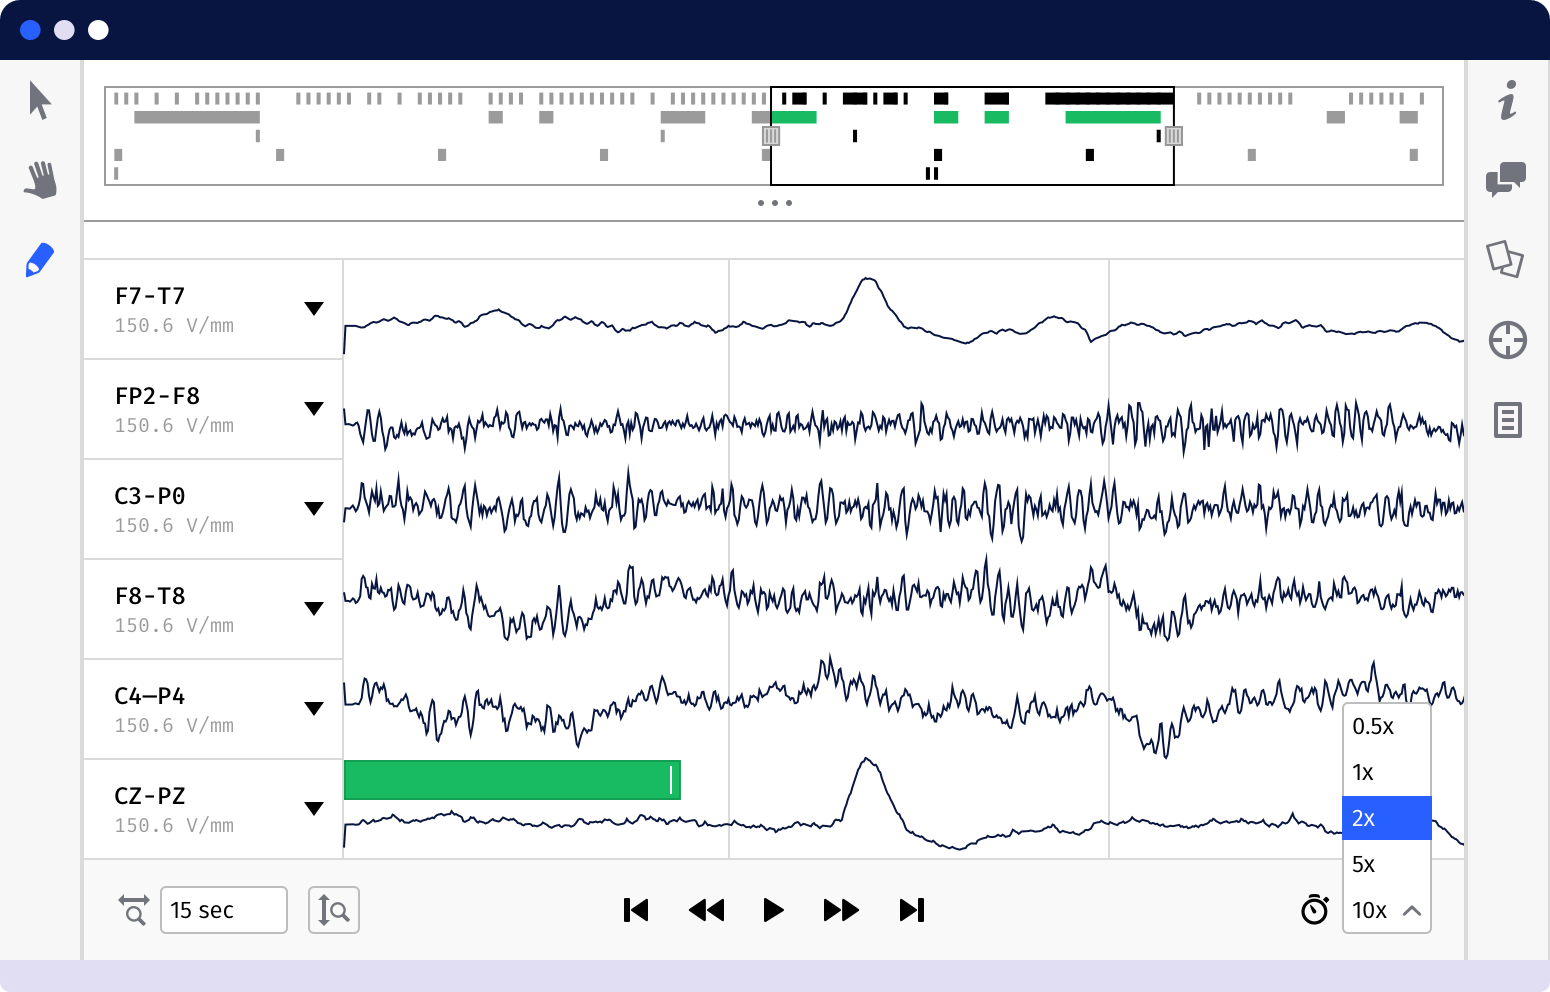The image size is (1550, 992).
Task: Collapse the playback speed dropdown at 10x
Action: pyautogui.click(x=1386, y=910)
